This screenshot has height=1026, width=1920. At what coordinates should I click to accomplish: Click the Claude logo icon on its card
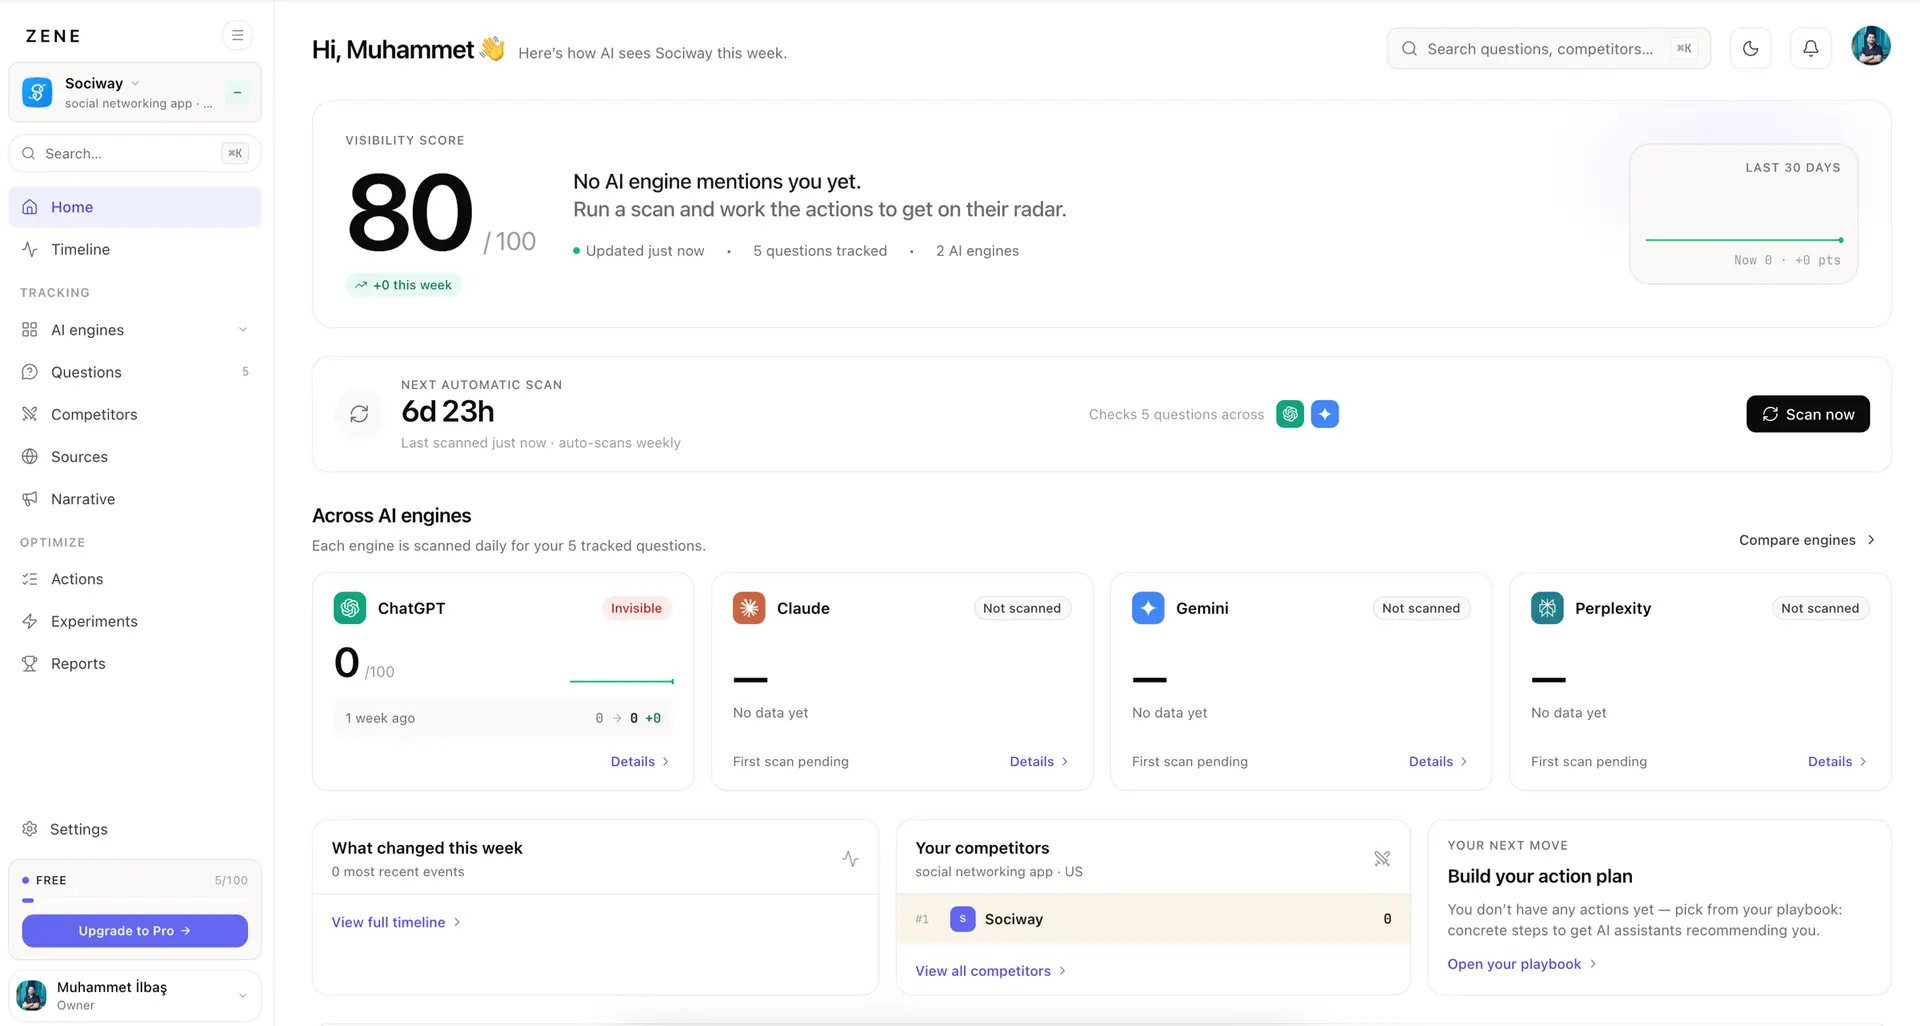(x=749, y=608)
